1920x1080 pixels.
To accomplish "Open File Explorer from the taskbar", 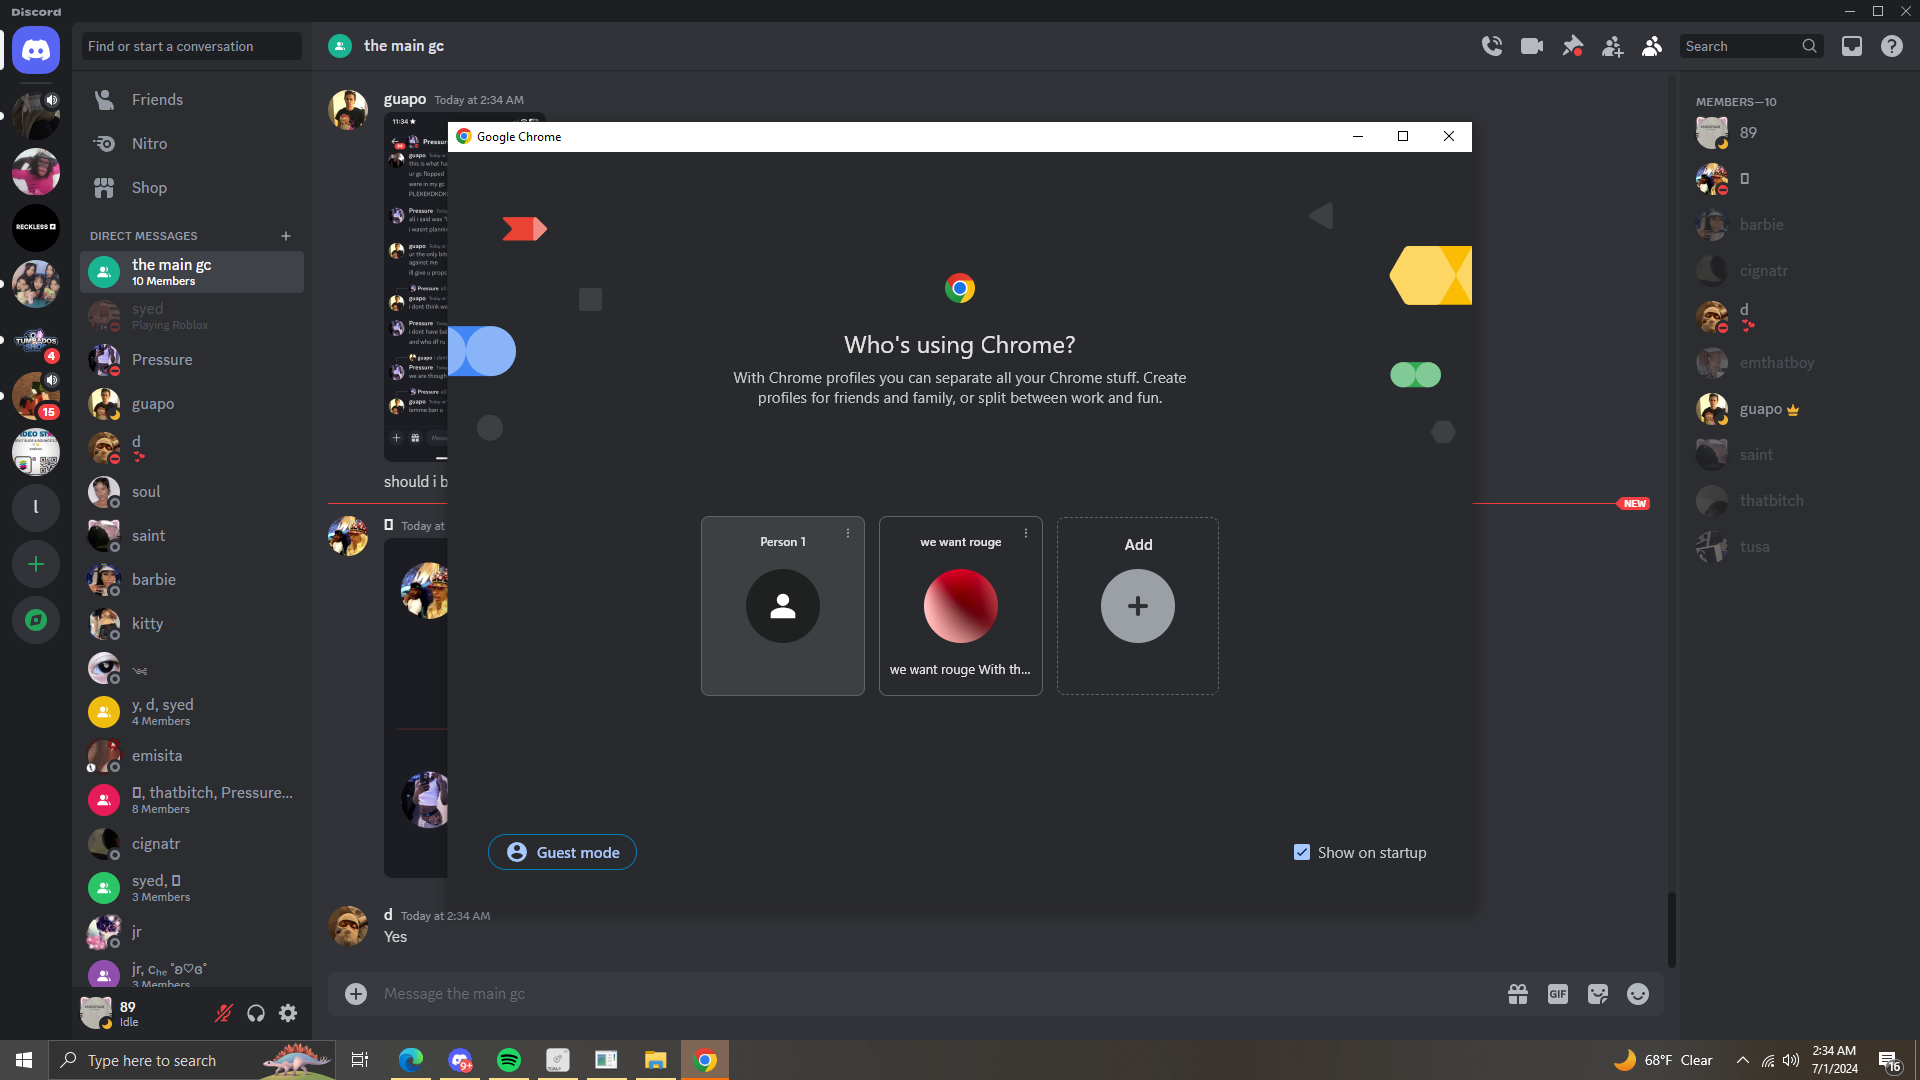I will point(656,1060).
